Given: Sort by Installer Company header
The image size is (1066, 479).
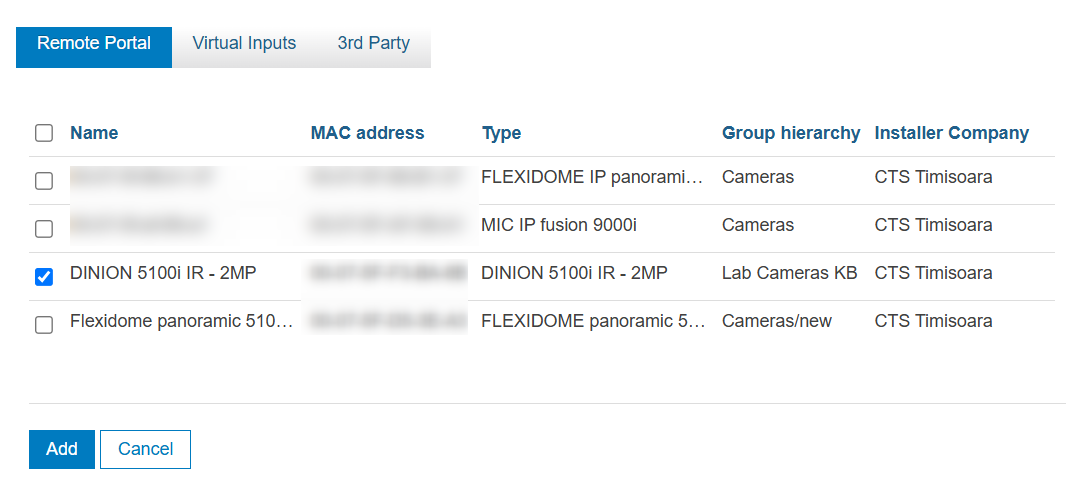Looking at the screenshot, I should click(x=951, y=133).
